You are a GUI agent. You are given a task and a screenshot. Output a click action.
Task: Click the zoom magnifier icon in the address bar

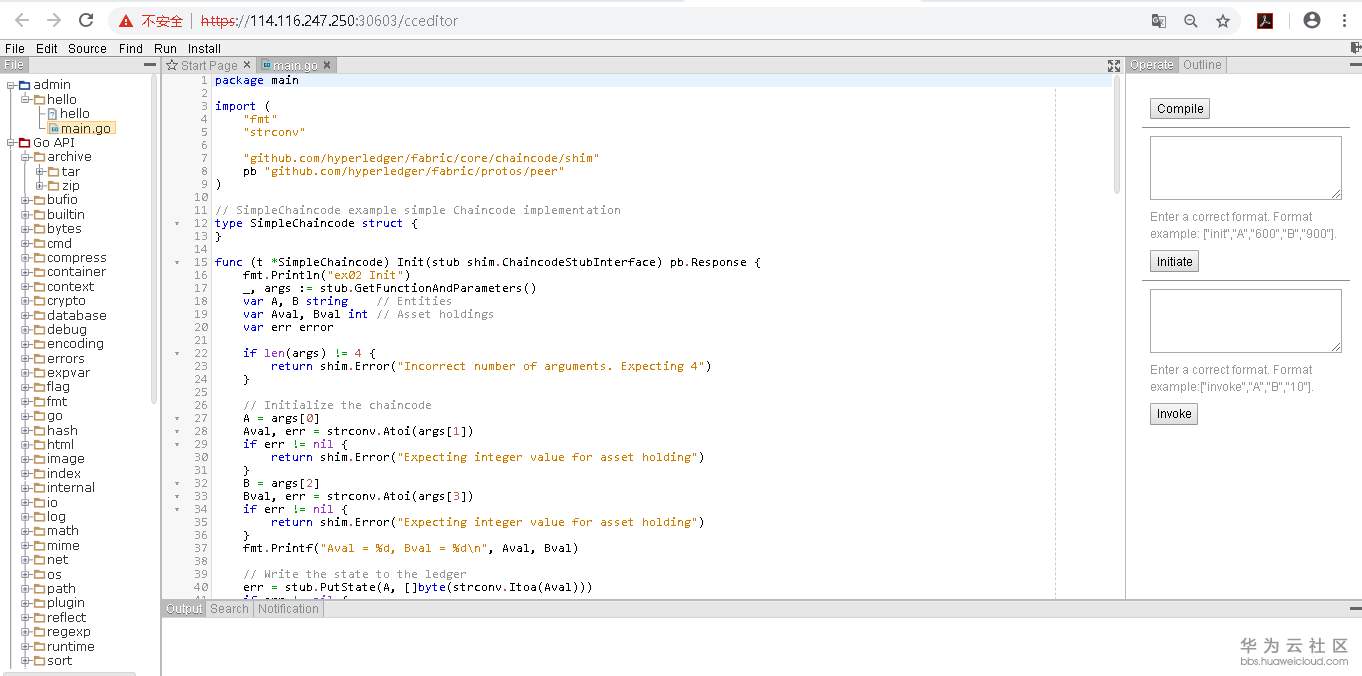(1190, 20)
